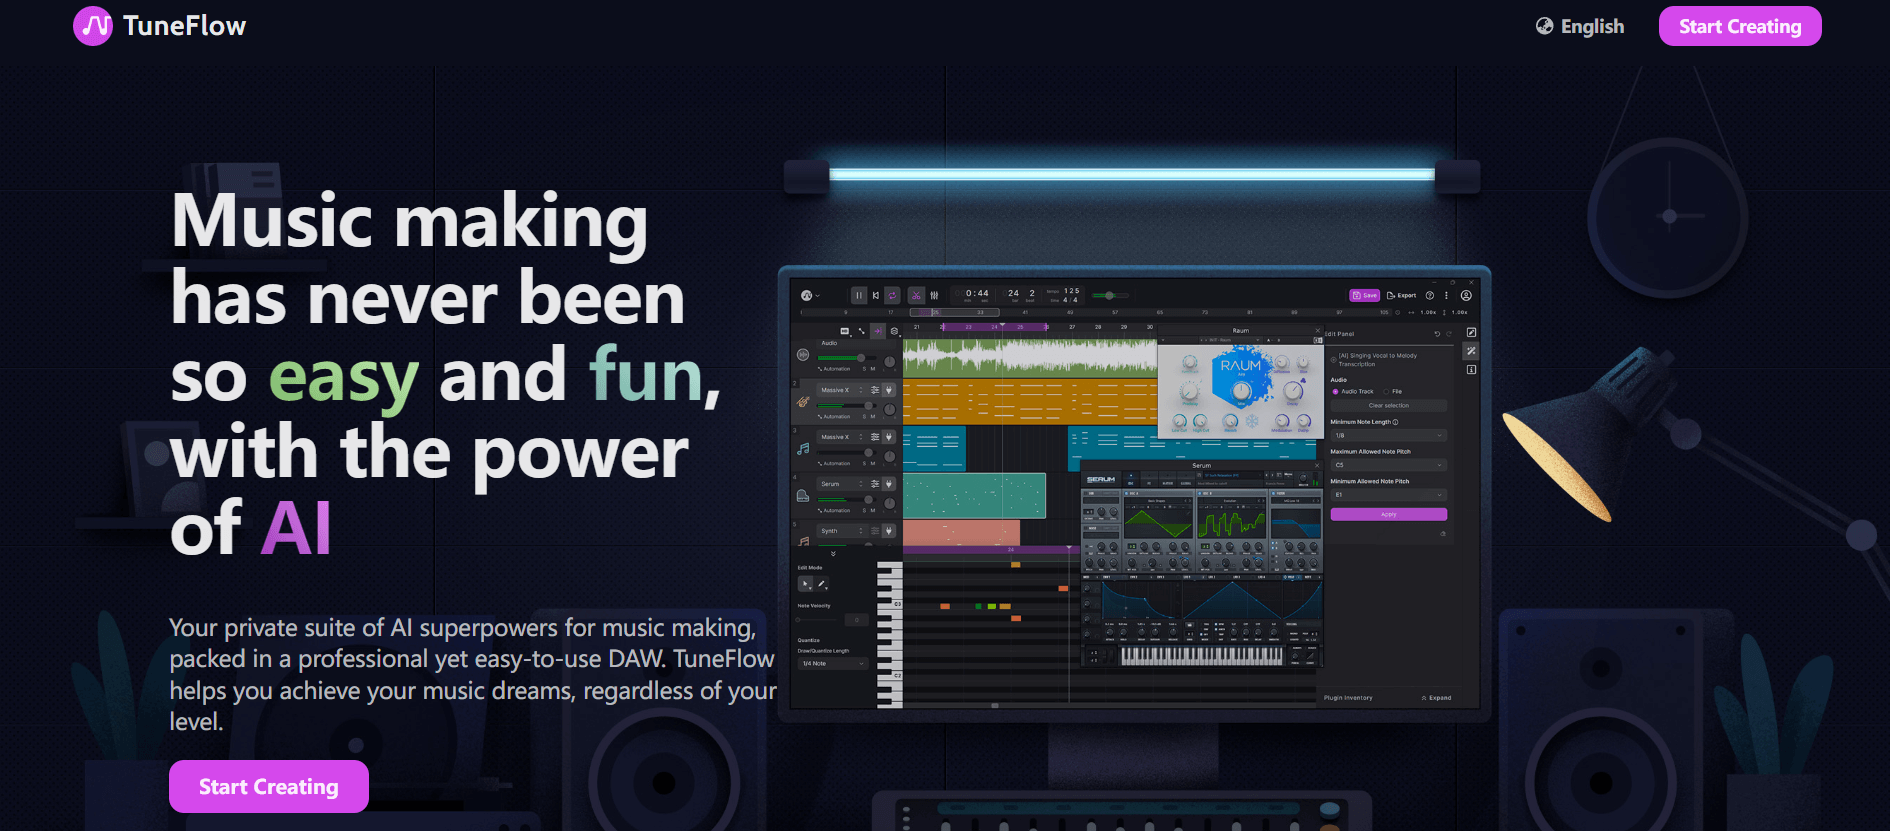Select the pointer edit mode tool
1890x831 pixels.
806,584
